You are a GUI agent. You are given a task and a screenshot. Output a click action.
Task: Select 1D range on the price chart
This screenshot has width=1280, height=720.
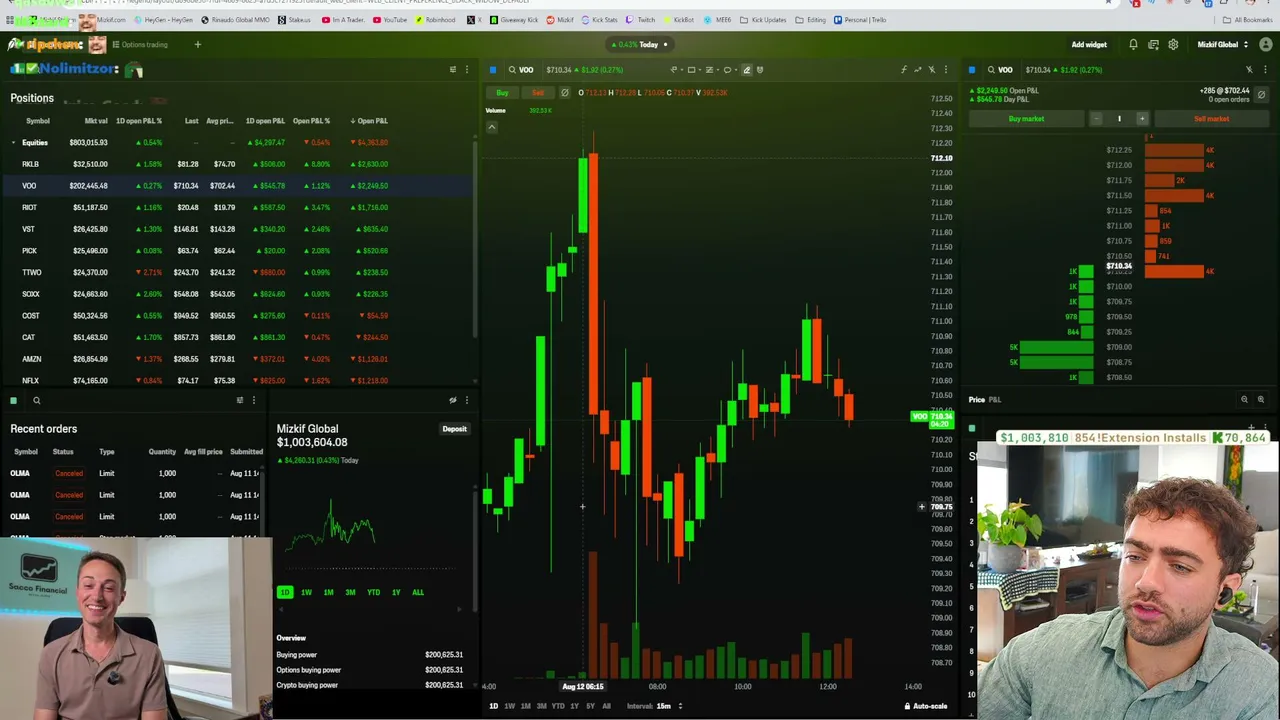click(493, 706)
